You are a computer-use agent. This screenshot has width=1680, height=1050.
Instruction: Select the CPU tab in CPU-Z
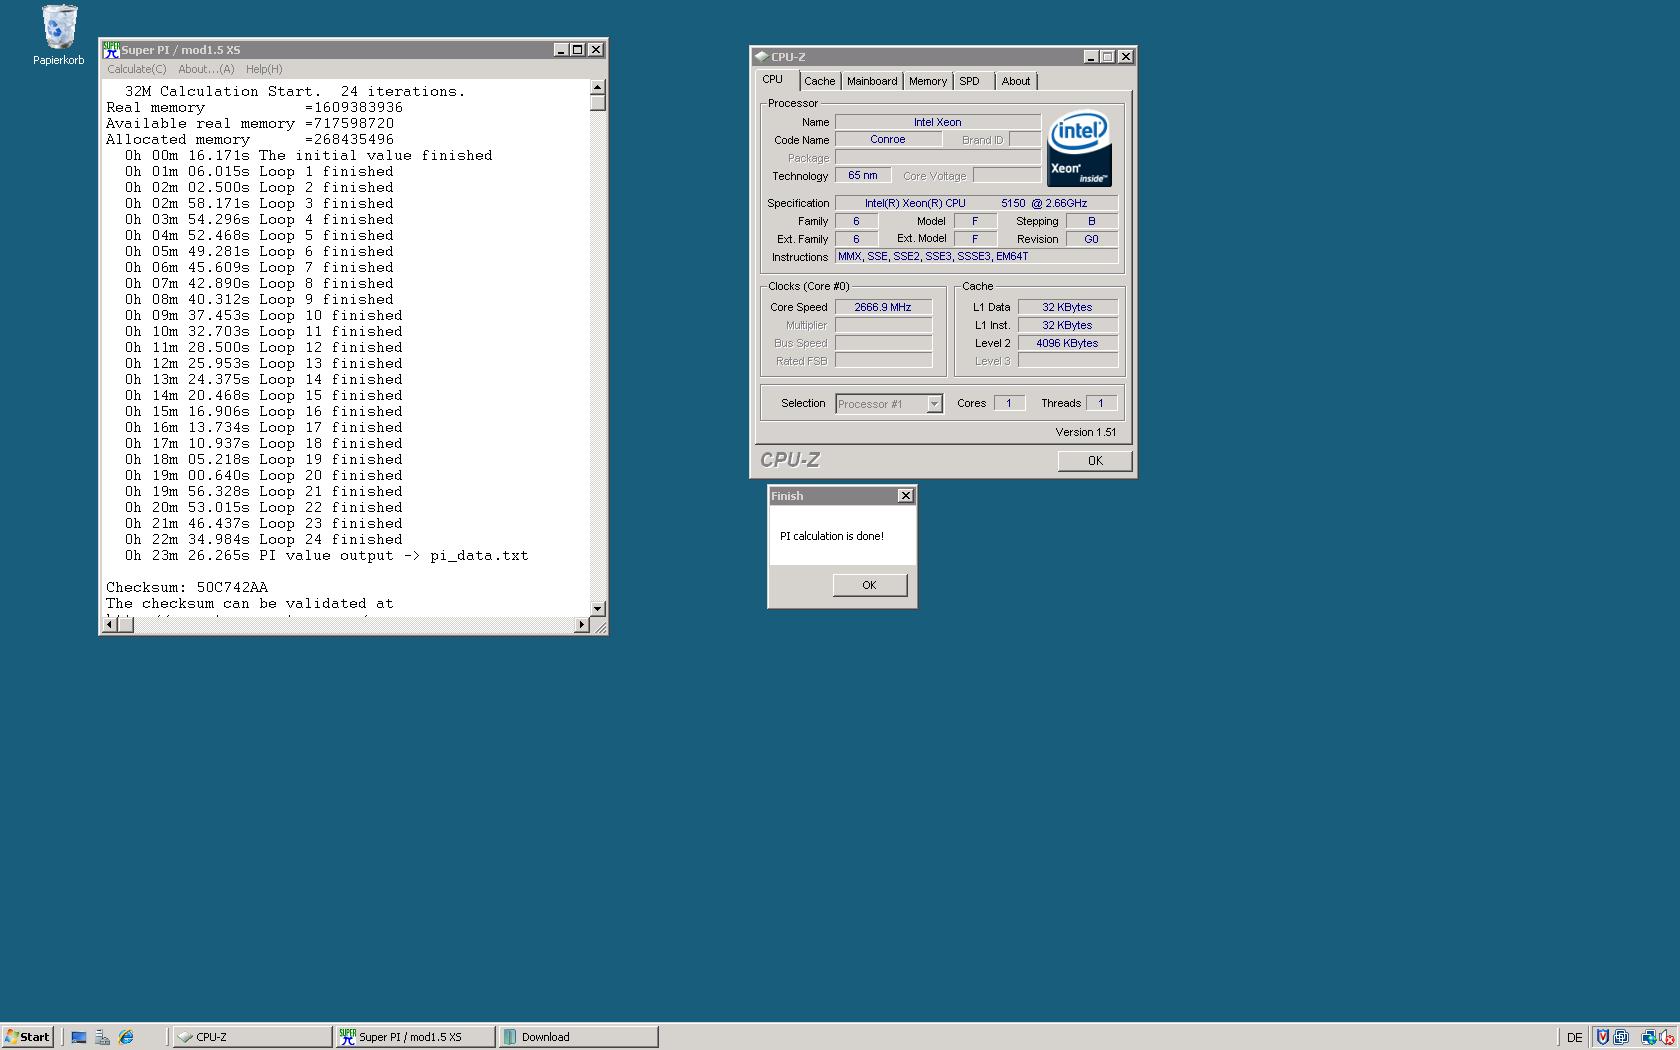pos(773,80)
